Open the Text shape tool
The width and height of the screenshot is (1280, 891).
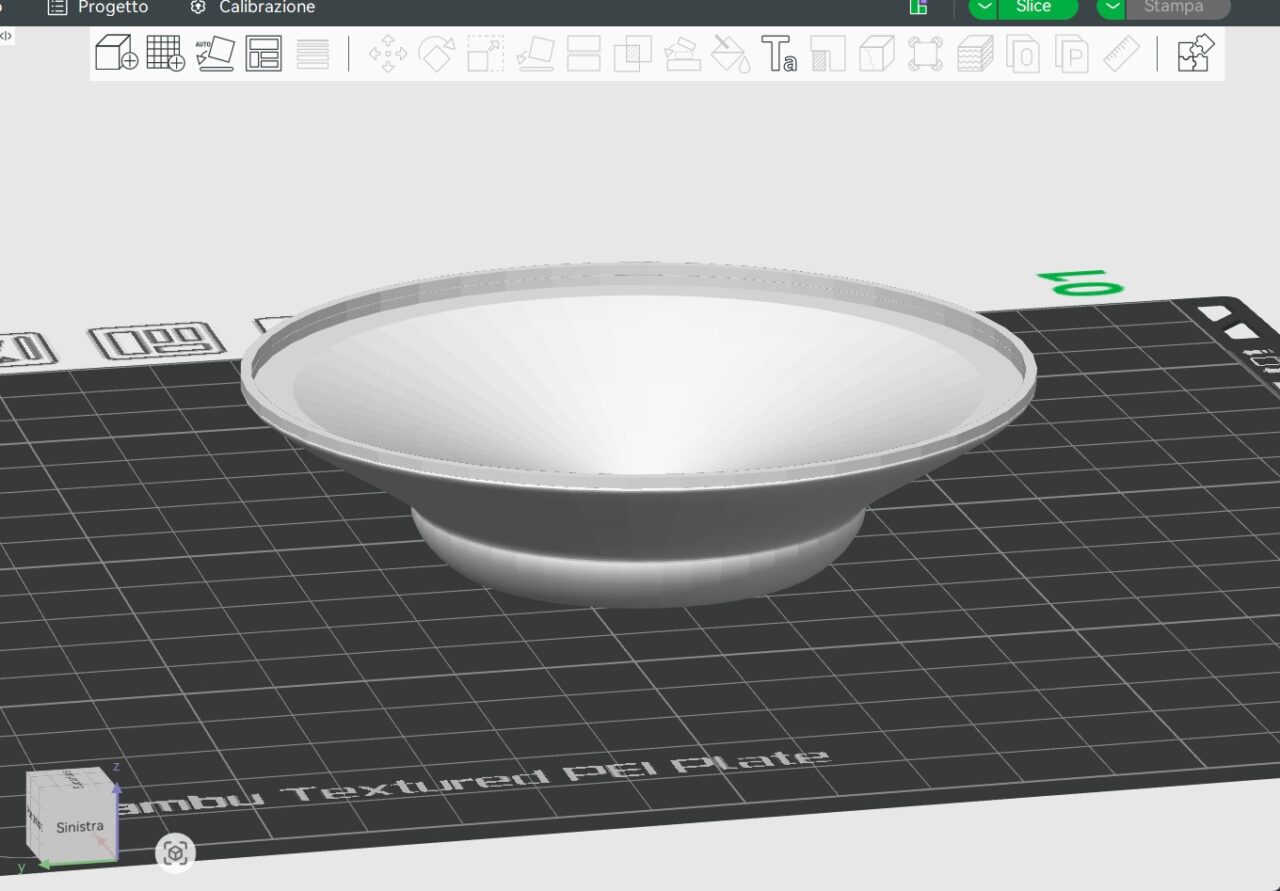coord(779,53)
